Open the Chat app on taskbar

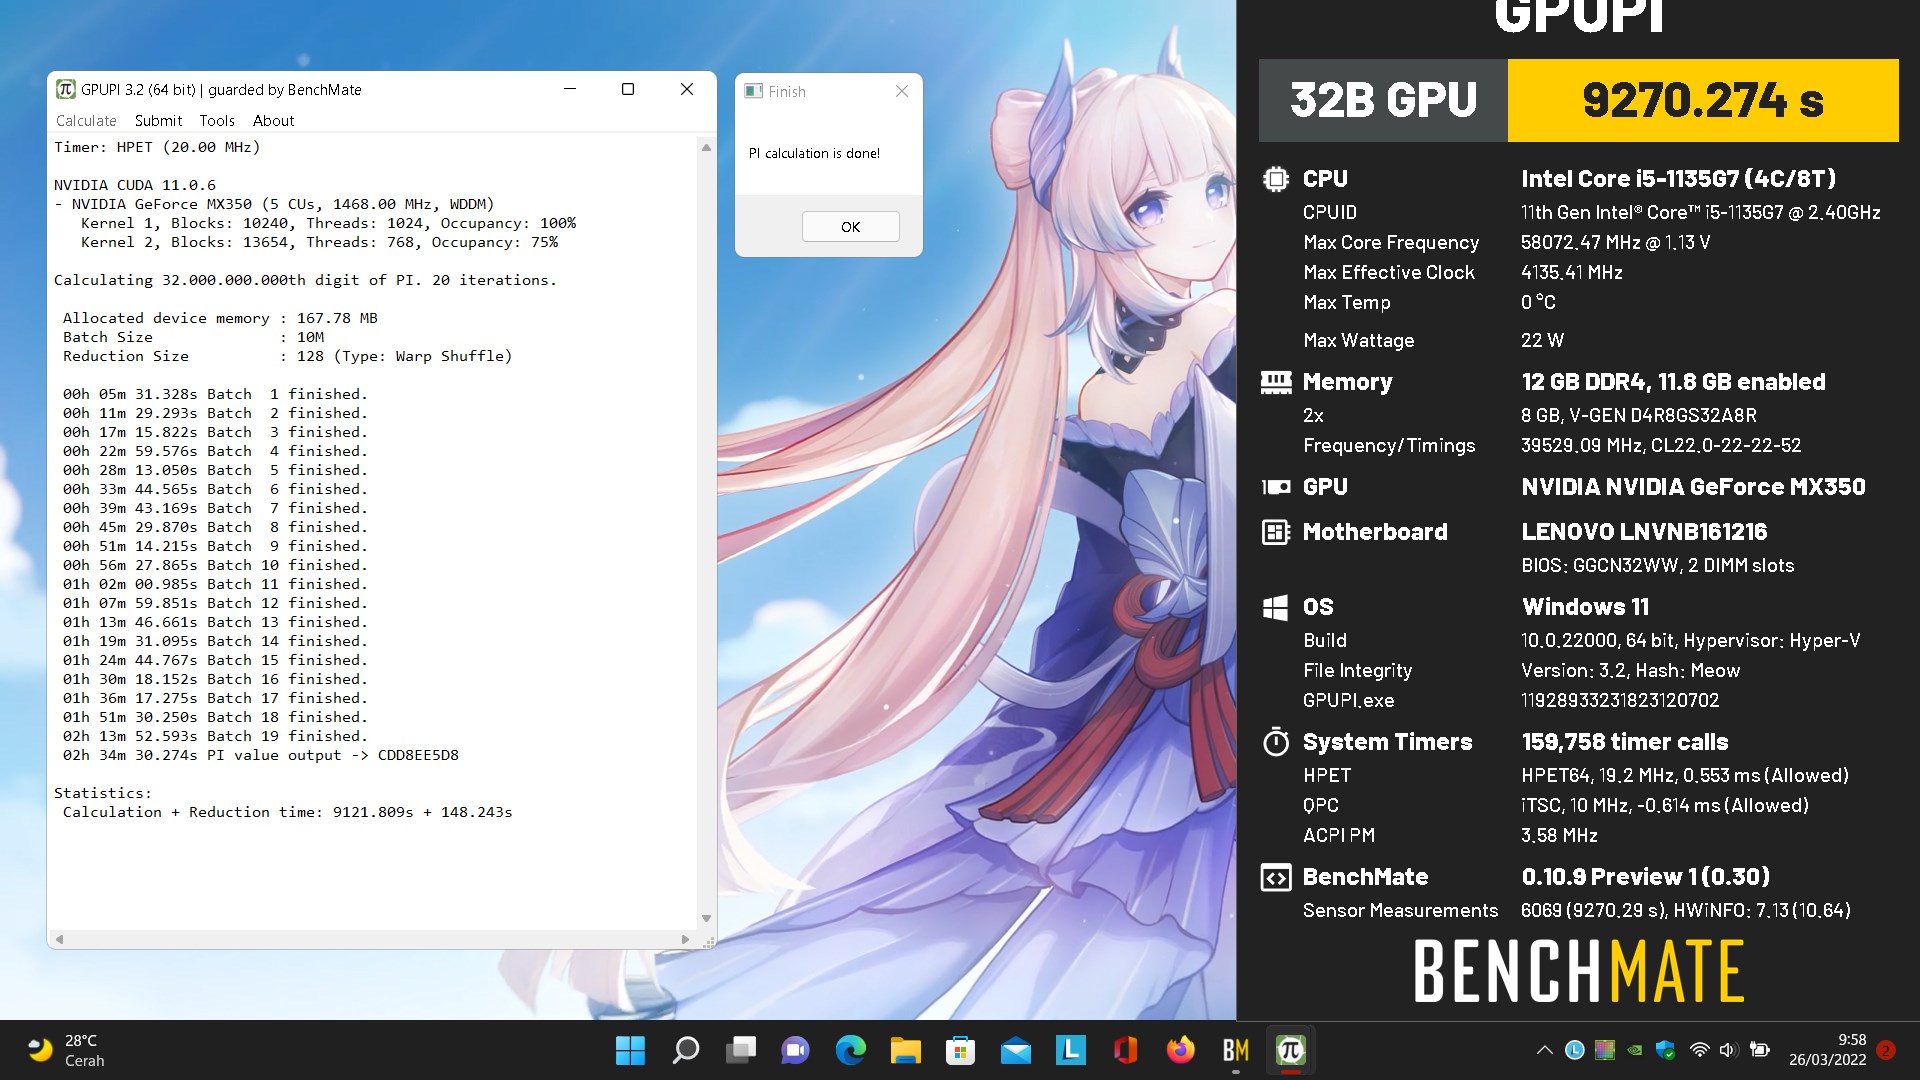(796, 1050)
